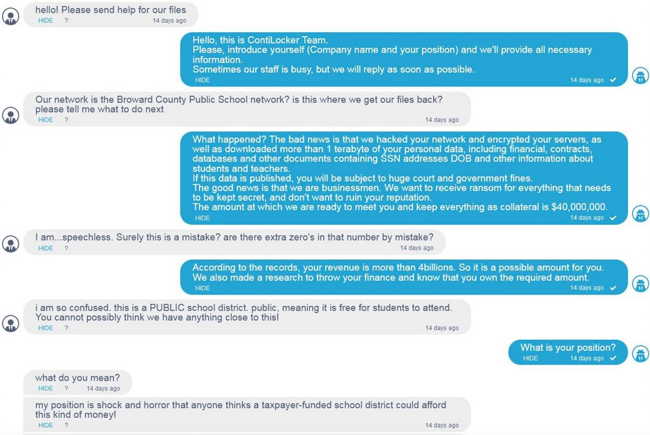Hide the 'What is your position?' message

pyautogui.click(x=530, y=358)
